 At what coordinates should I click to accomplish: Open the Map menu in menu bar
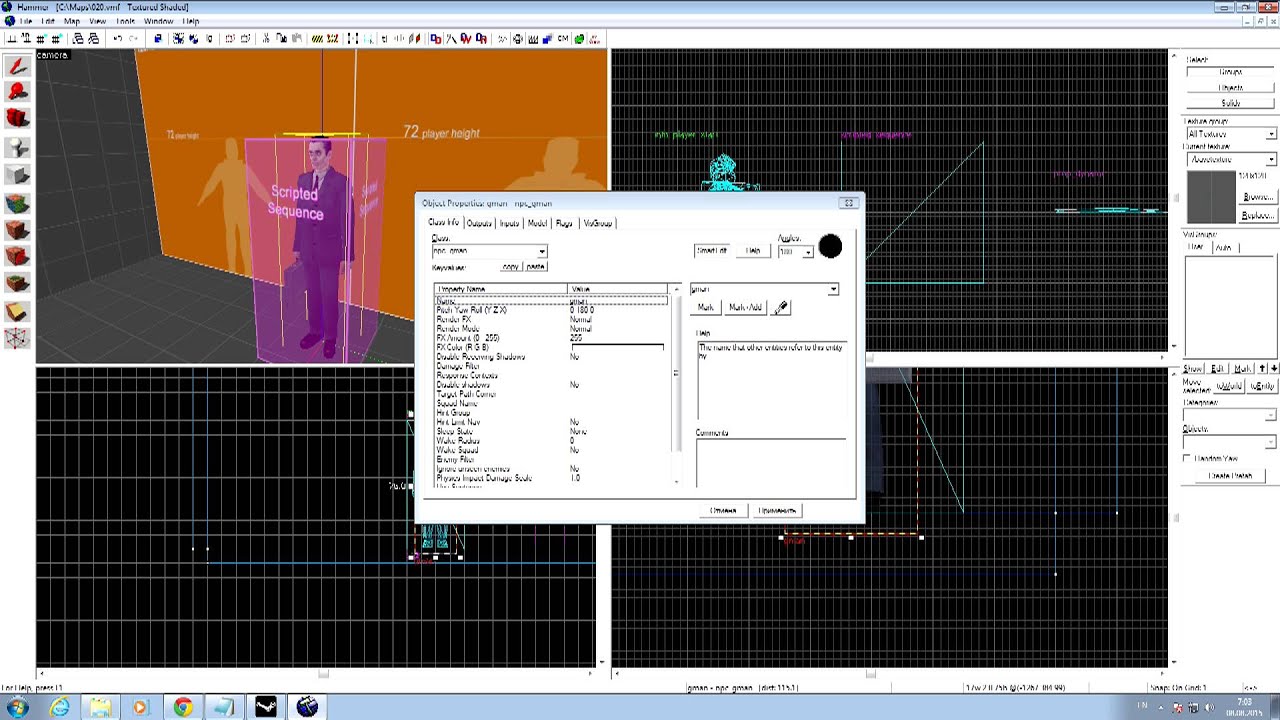coord(72,20)
